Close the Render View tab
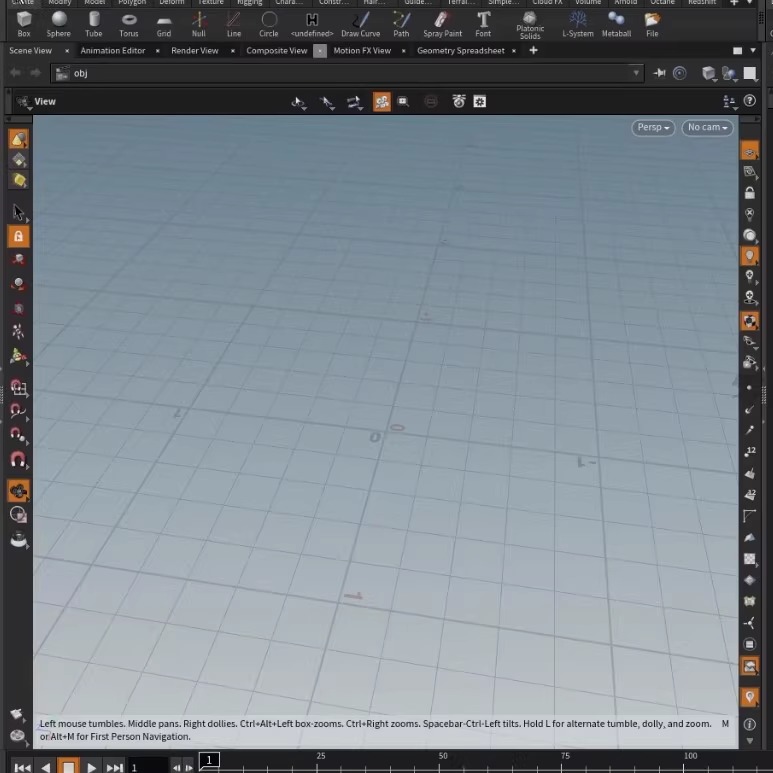Viewport: 773px width, 773px height. (x=233, y=51)
